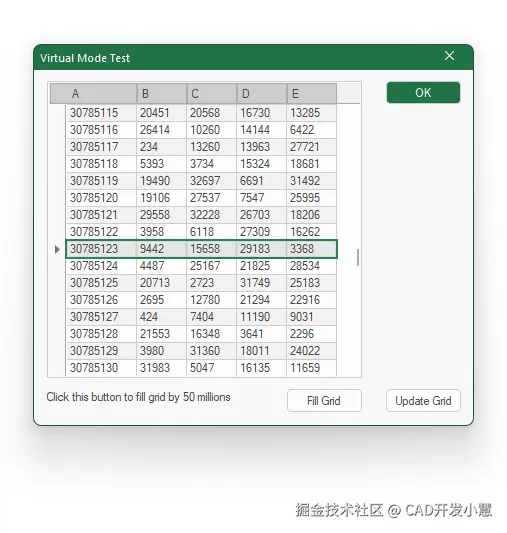Click value 32697 in column C

(x=211, y=181)
